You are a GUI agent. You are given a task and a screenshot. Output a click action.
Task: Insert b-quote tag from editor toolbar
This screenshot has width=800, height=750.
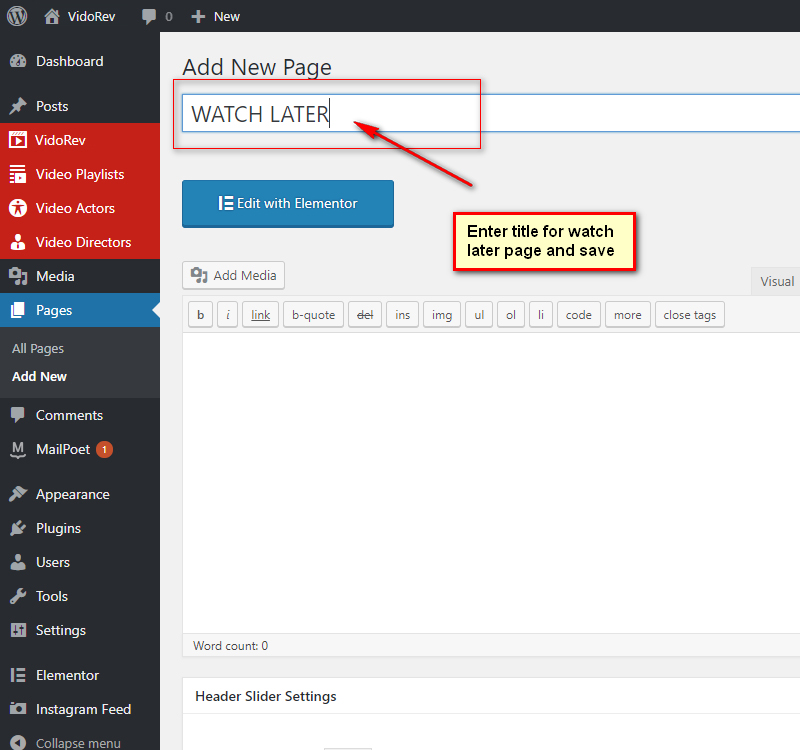tap(313, 315)
